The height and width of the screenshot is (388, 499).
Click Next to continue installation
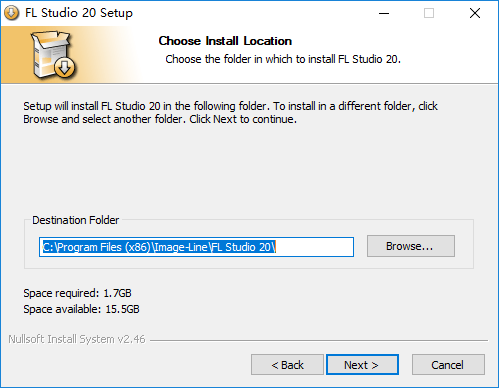click(362, 365)
